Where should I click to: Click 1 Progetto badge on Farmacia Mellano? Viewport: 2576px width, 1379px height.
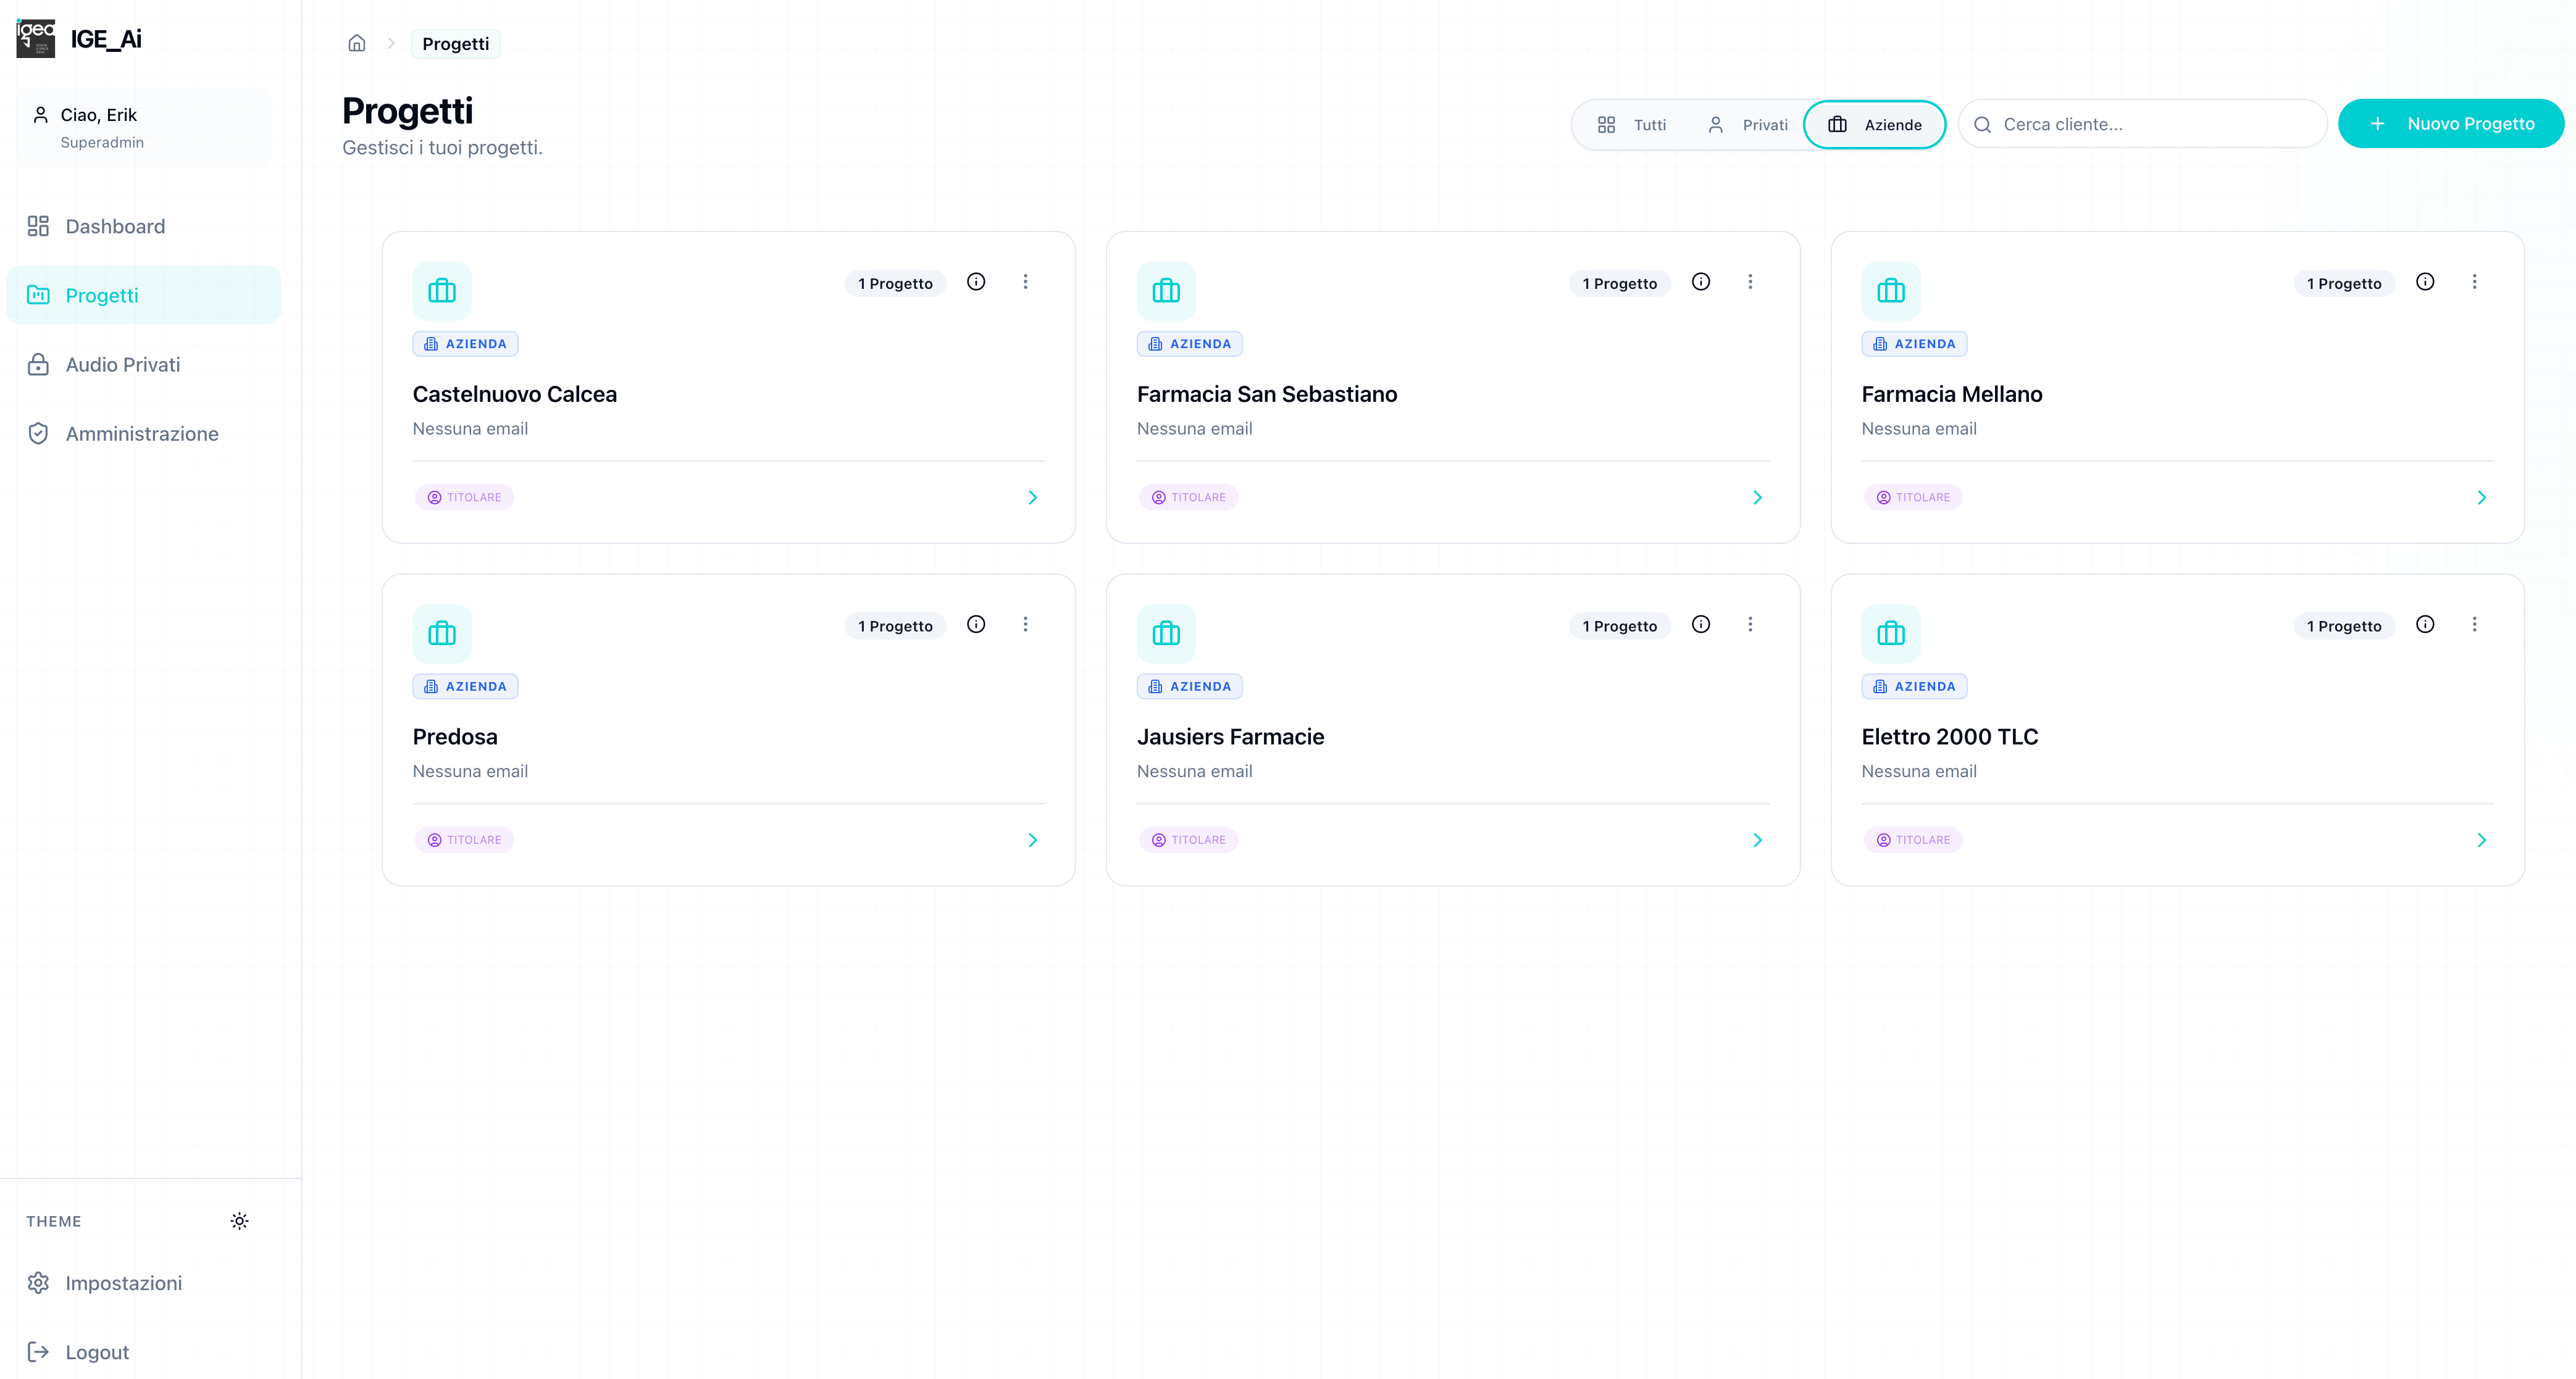(x=2344, y=283)
